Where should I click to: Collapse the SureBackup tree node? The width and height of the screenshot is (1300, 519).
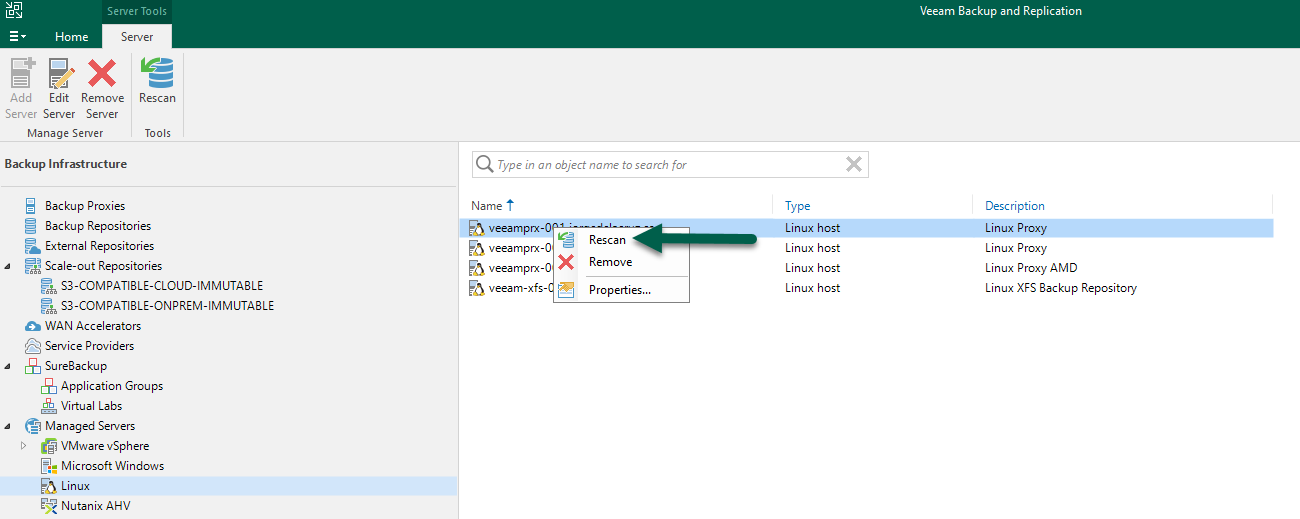9,366
